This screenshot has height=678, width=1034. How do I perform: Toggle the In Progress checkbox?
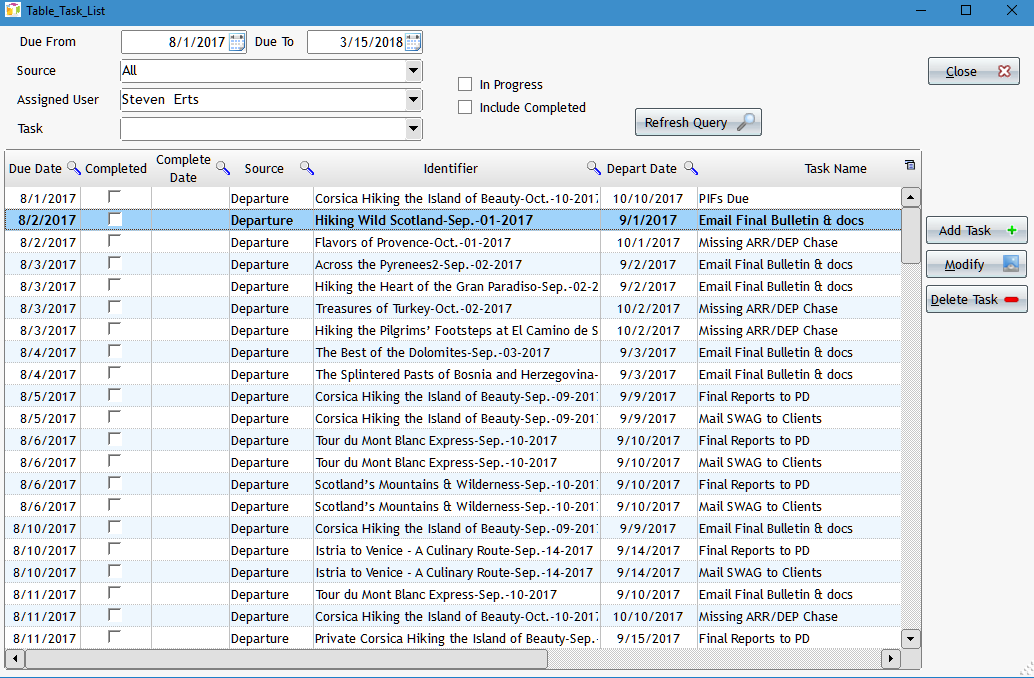(465, 84)
